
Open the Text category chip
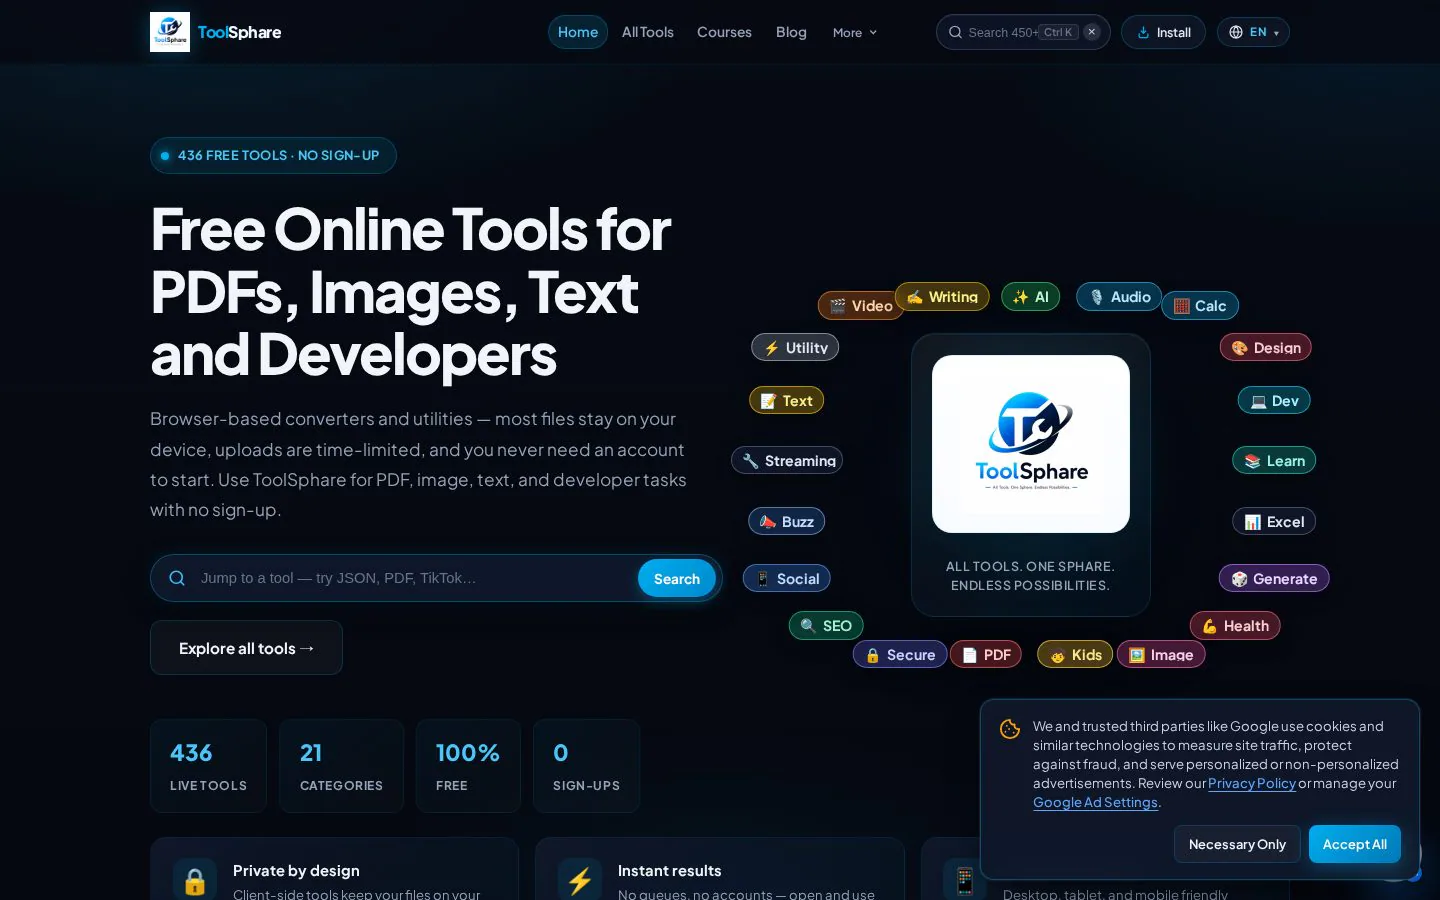click(x=787, y=401)
